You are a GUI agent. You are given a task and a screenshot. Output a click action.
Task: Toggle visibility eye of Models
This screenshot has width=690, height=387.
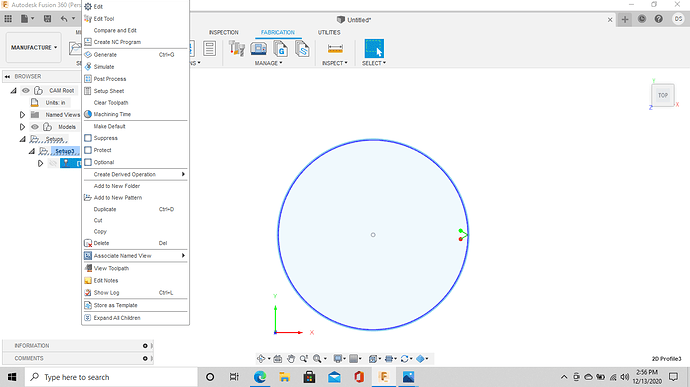(35, 127)
